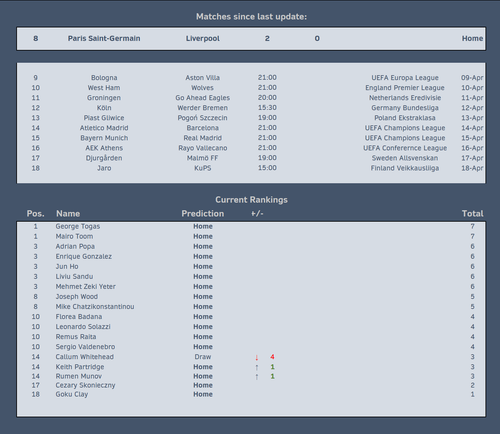Click Wolves away team
The width and height of the screenshot is (500, 434).
pos(203,88)
